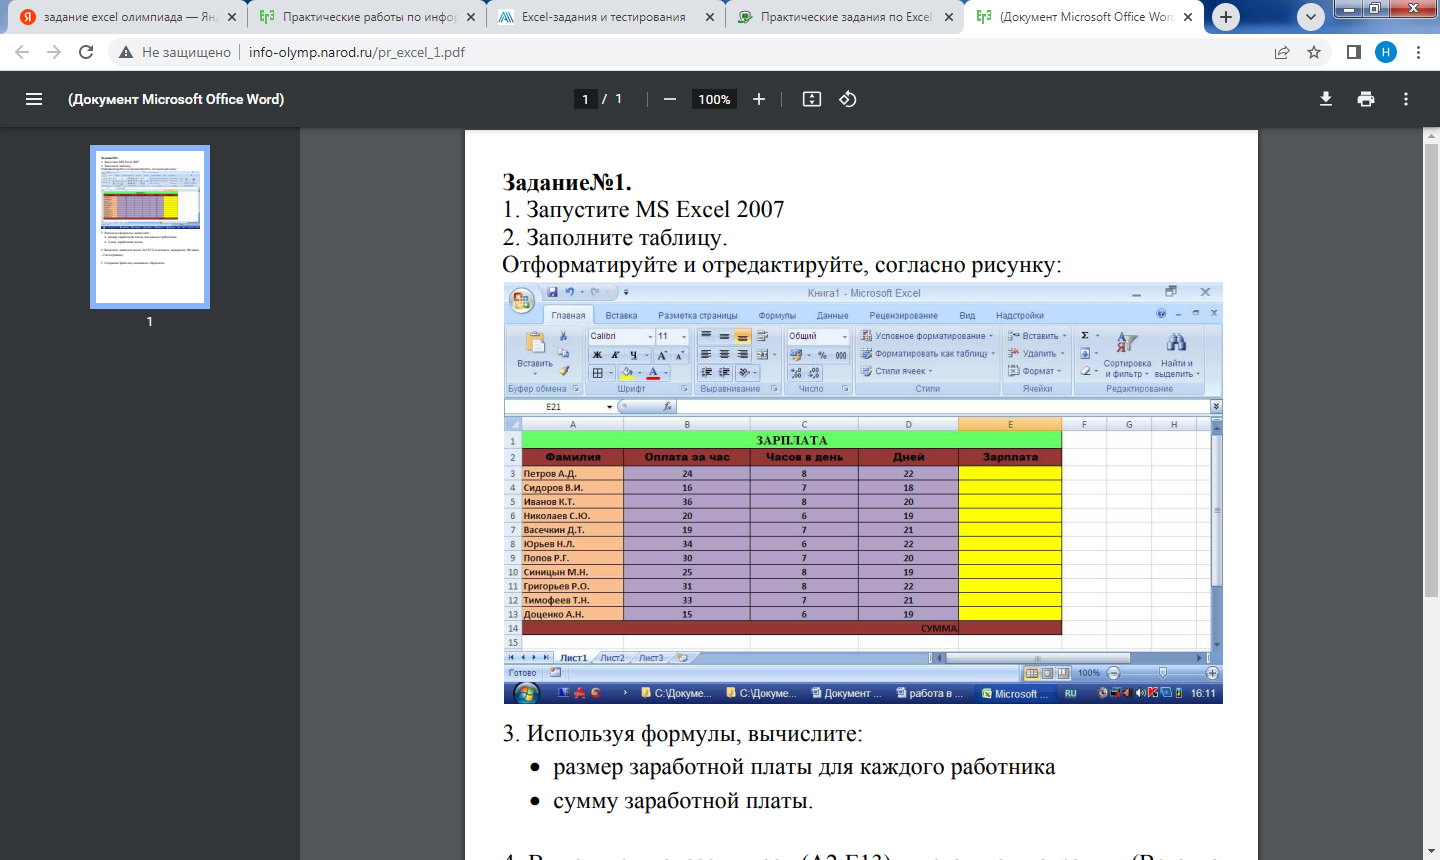Open Chrome three-dot menu
Screen dimensions: 1440x860
point(1418,52)
